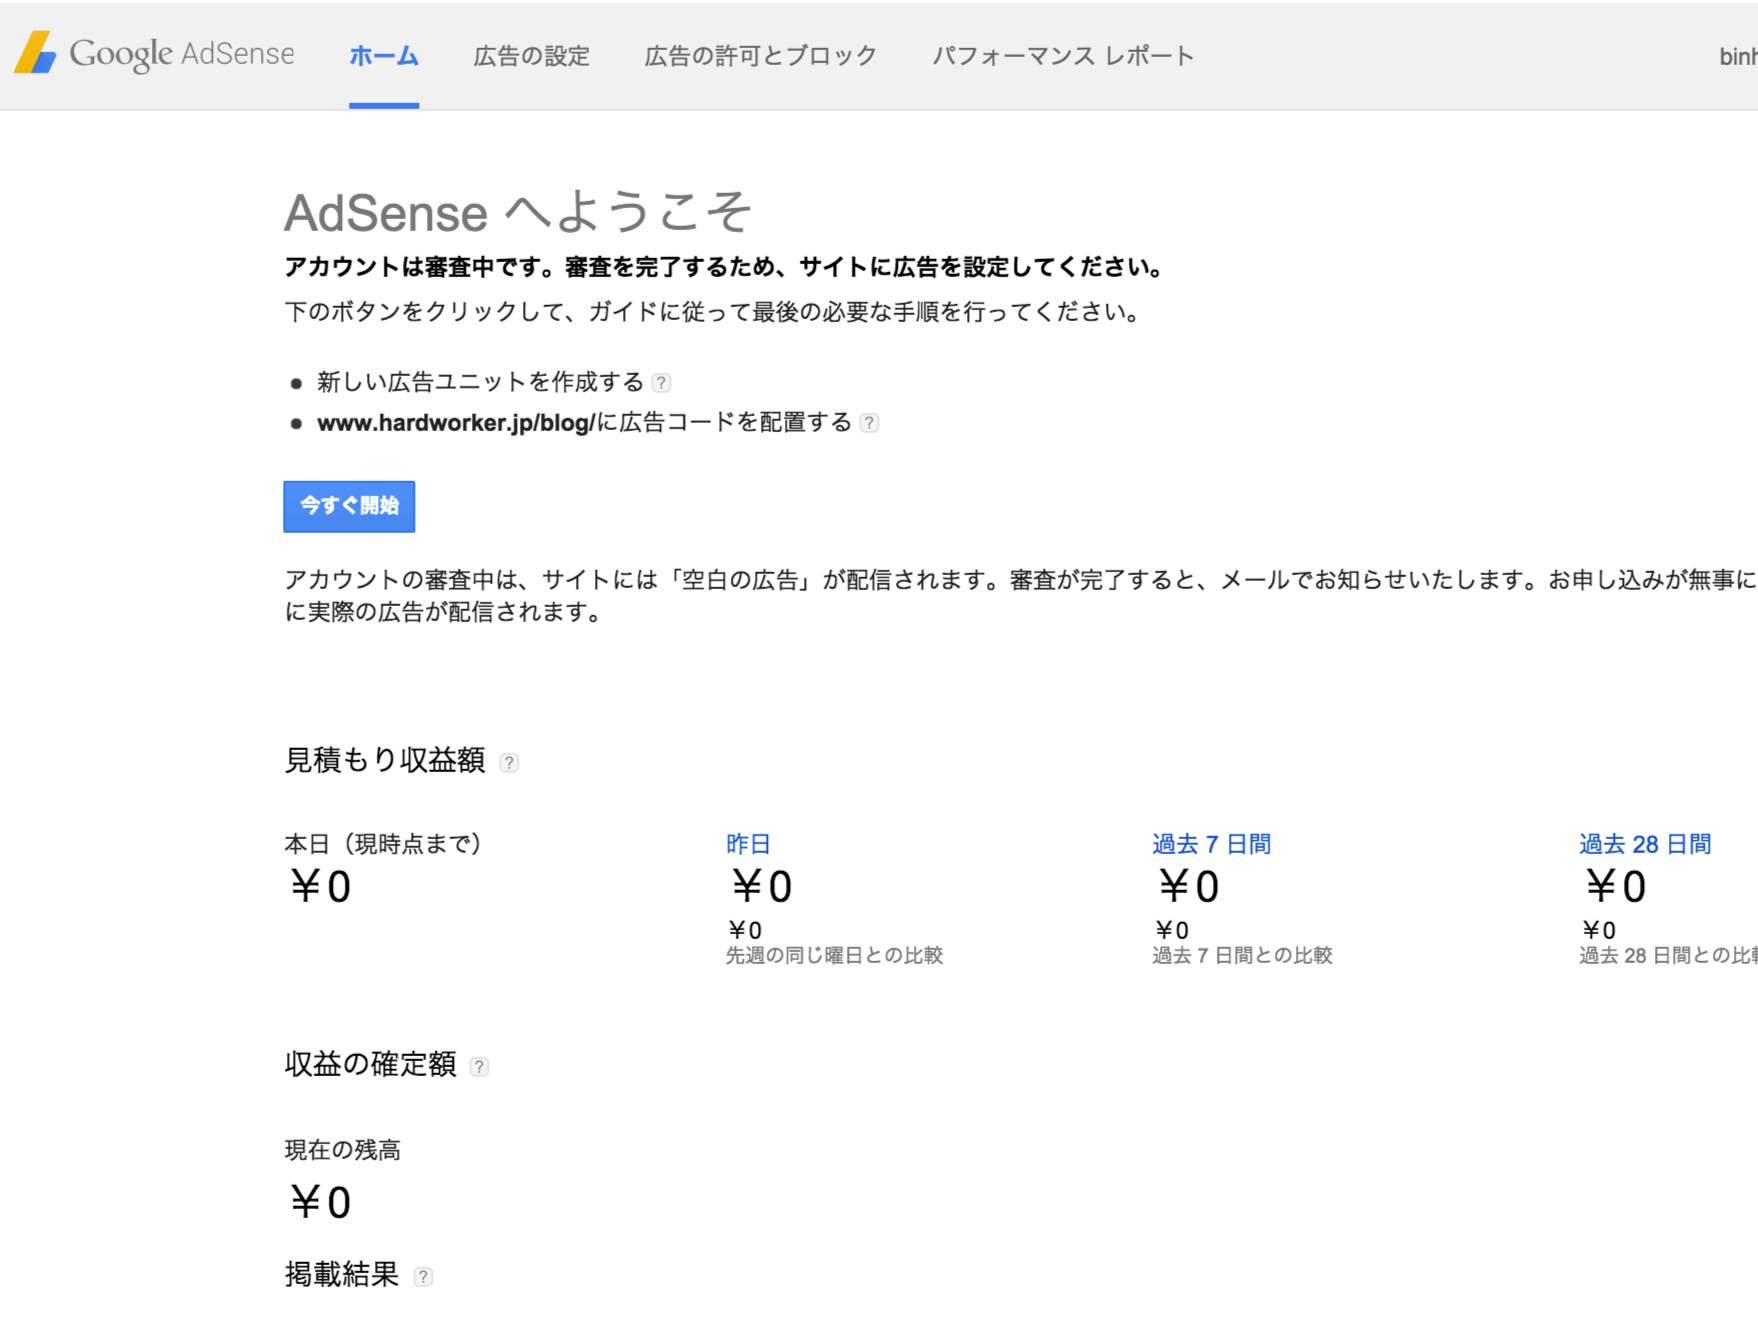The height and width of the screenshot is (1326, 1758).
Task: Switch to 広告の設定 tab
Action: tap(532, 56)
